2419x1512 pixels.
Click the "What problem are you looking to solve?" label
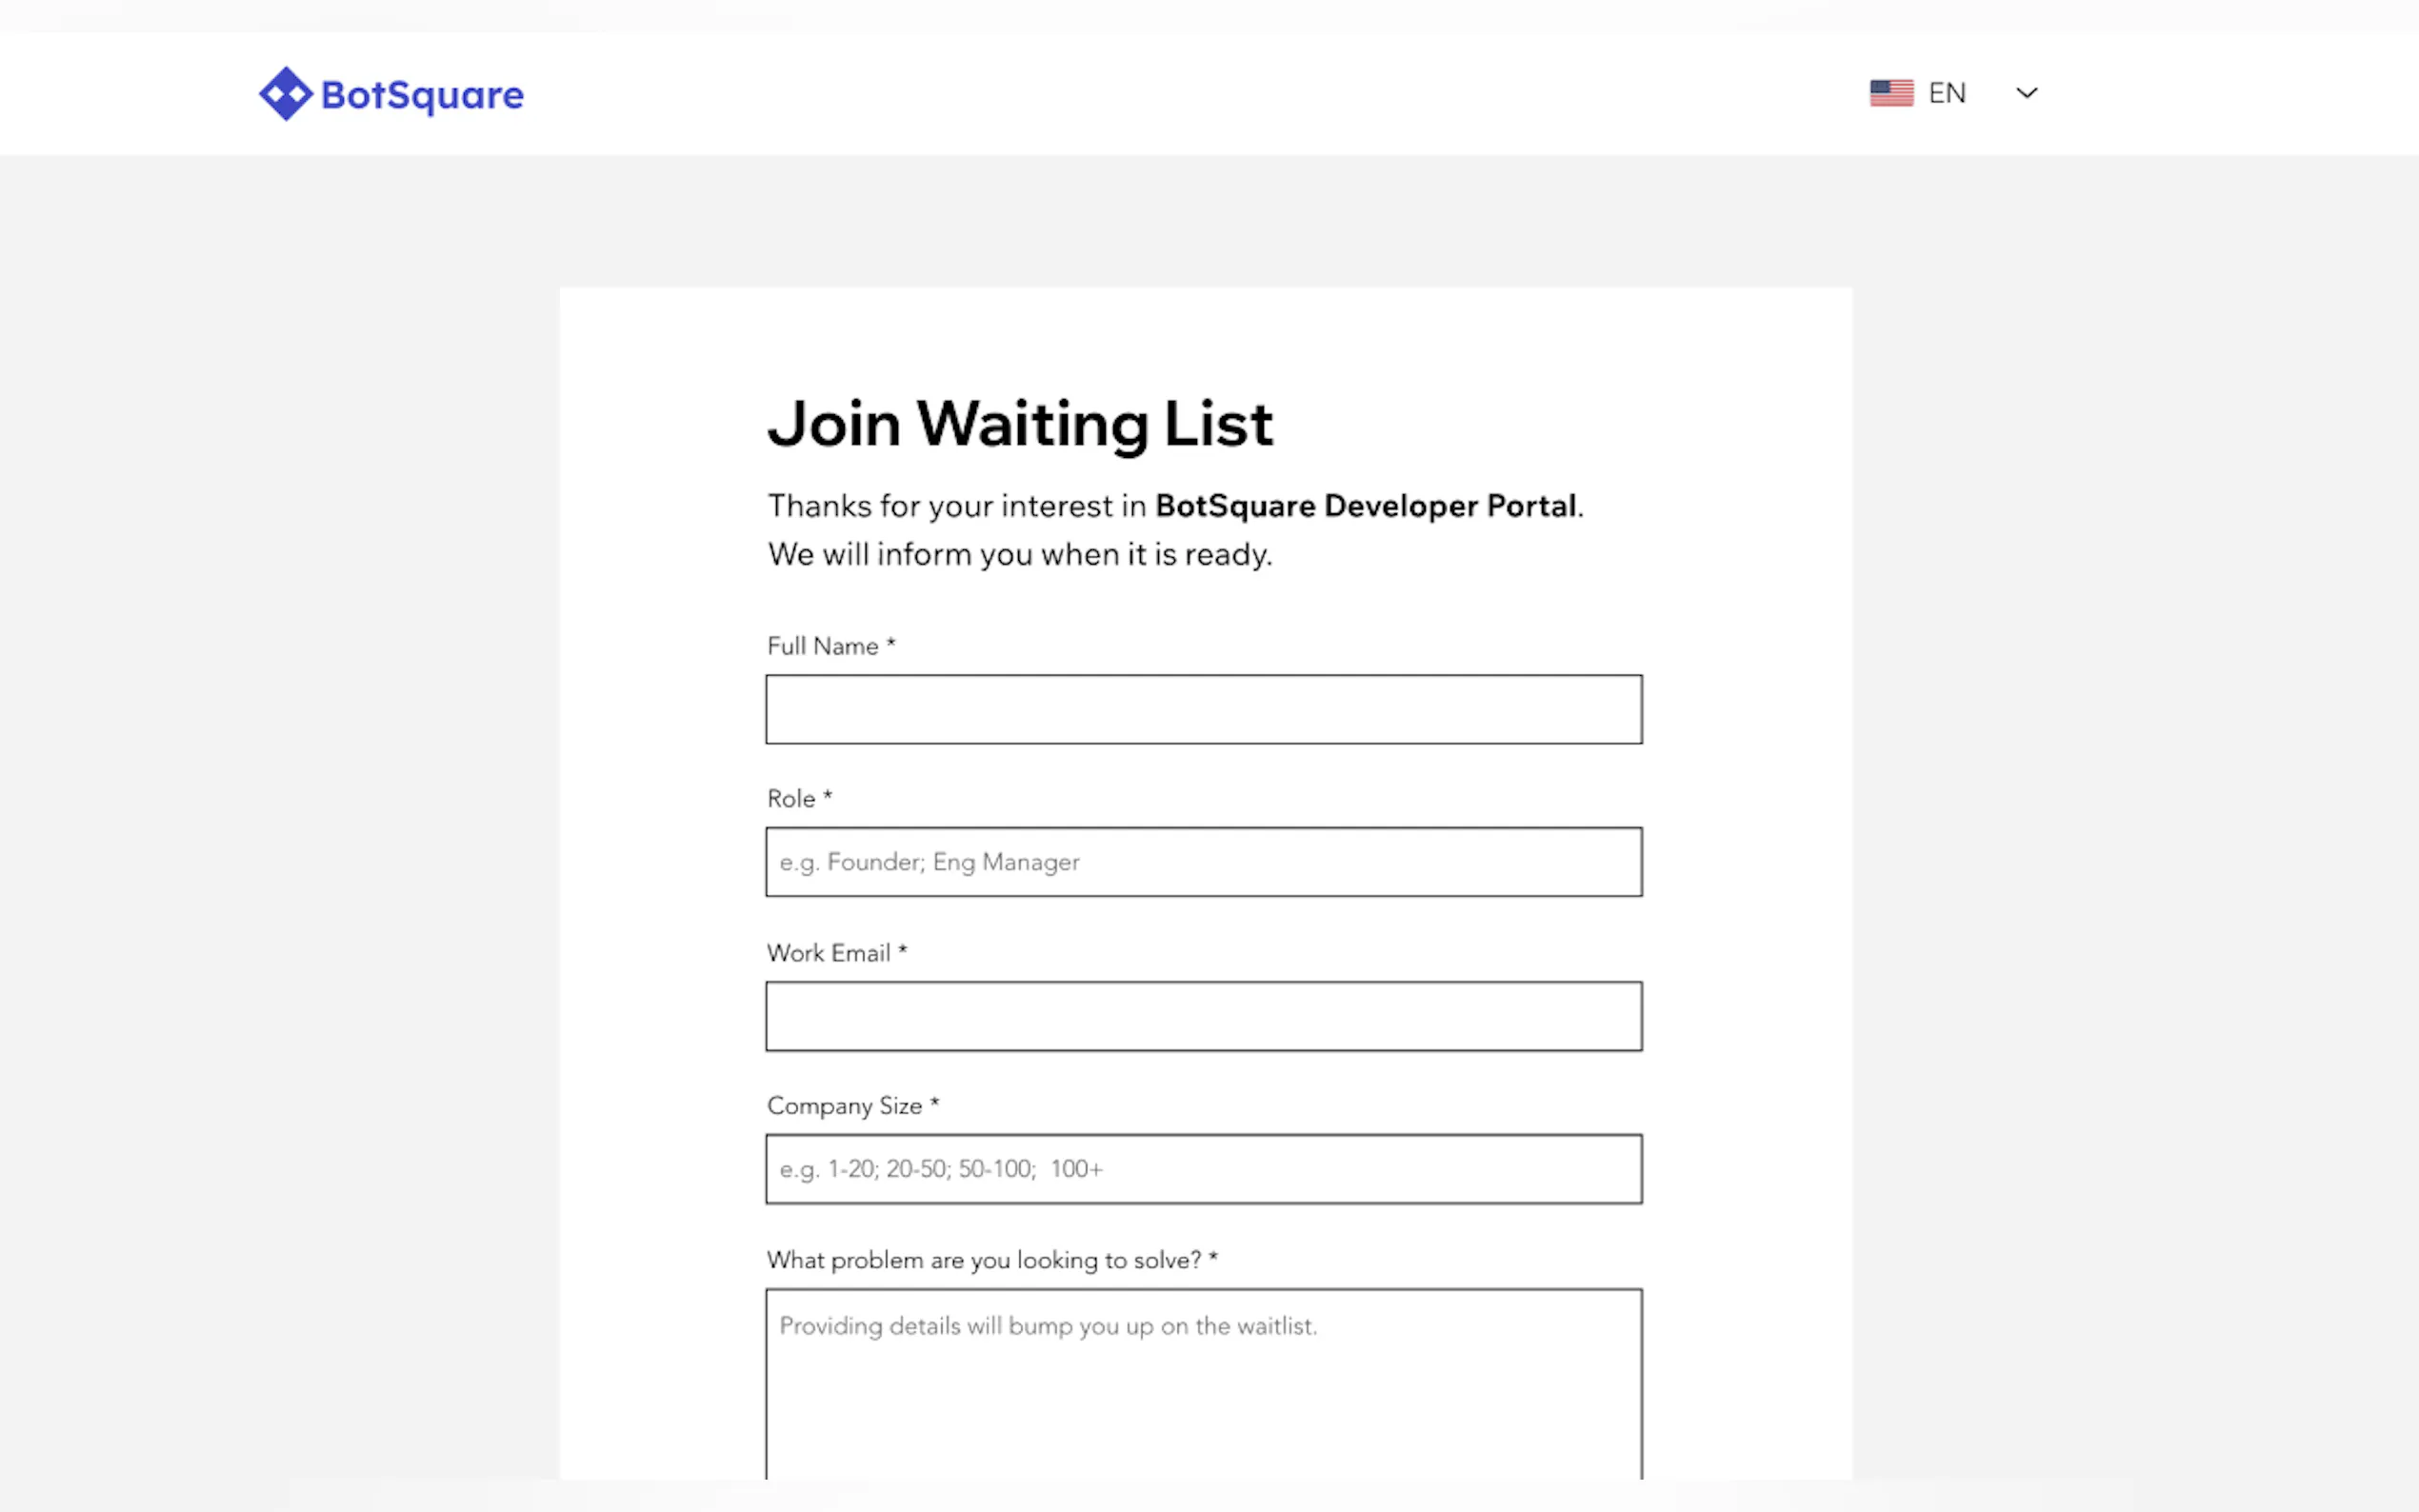pyautogui.click(x=983, y=1260)
